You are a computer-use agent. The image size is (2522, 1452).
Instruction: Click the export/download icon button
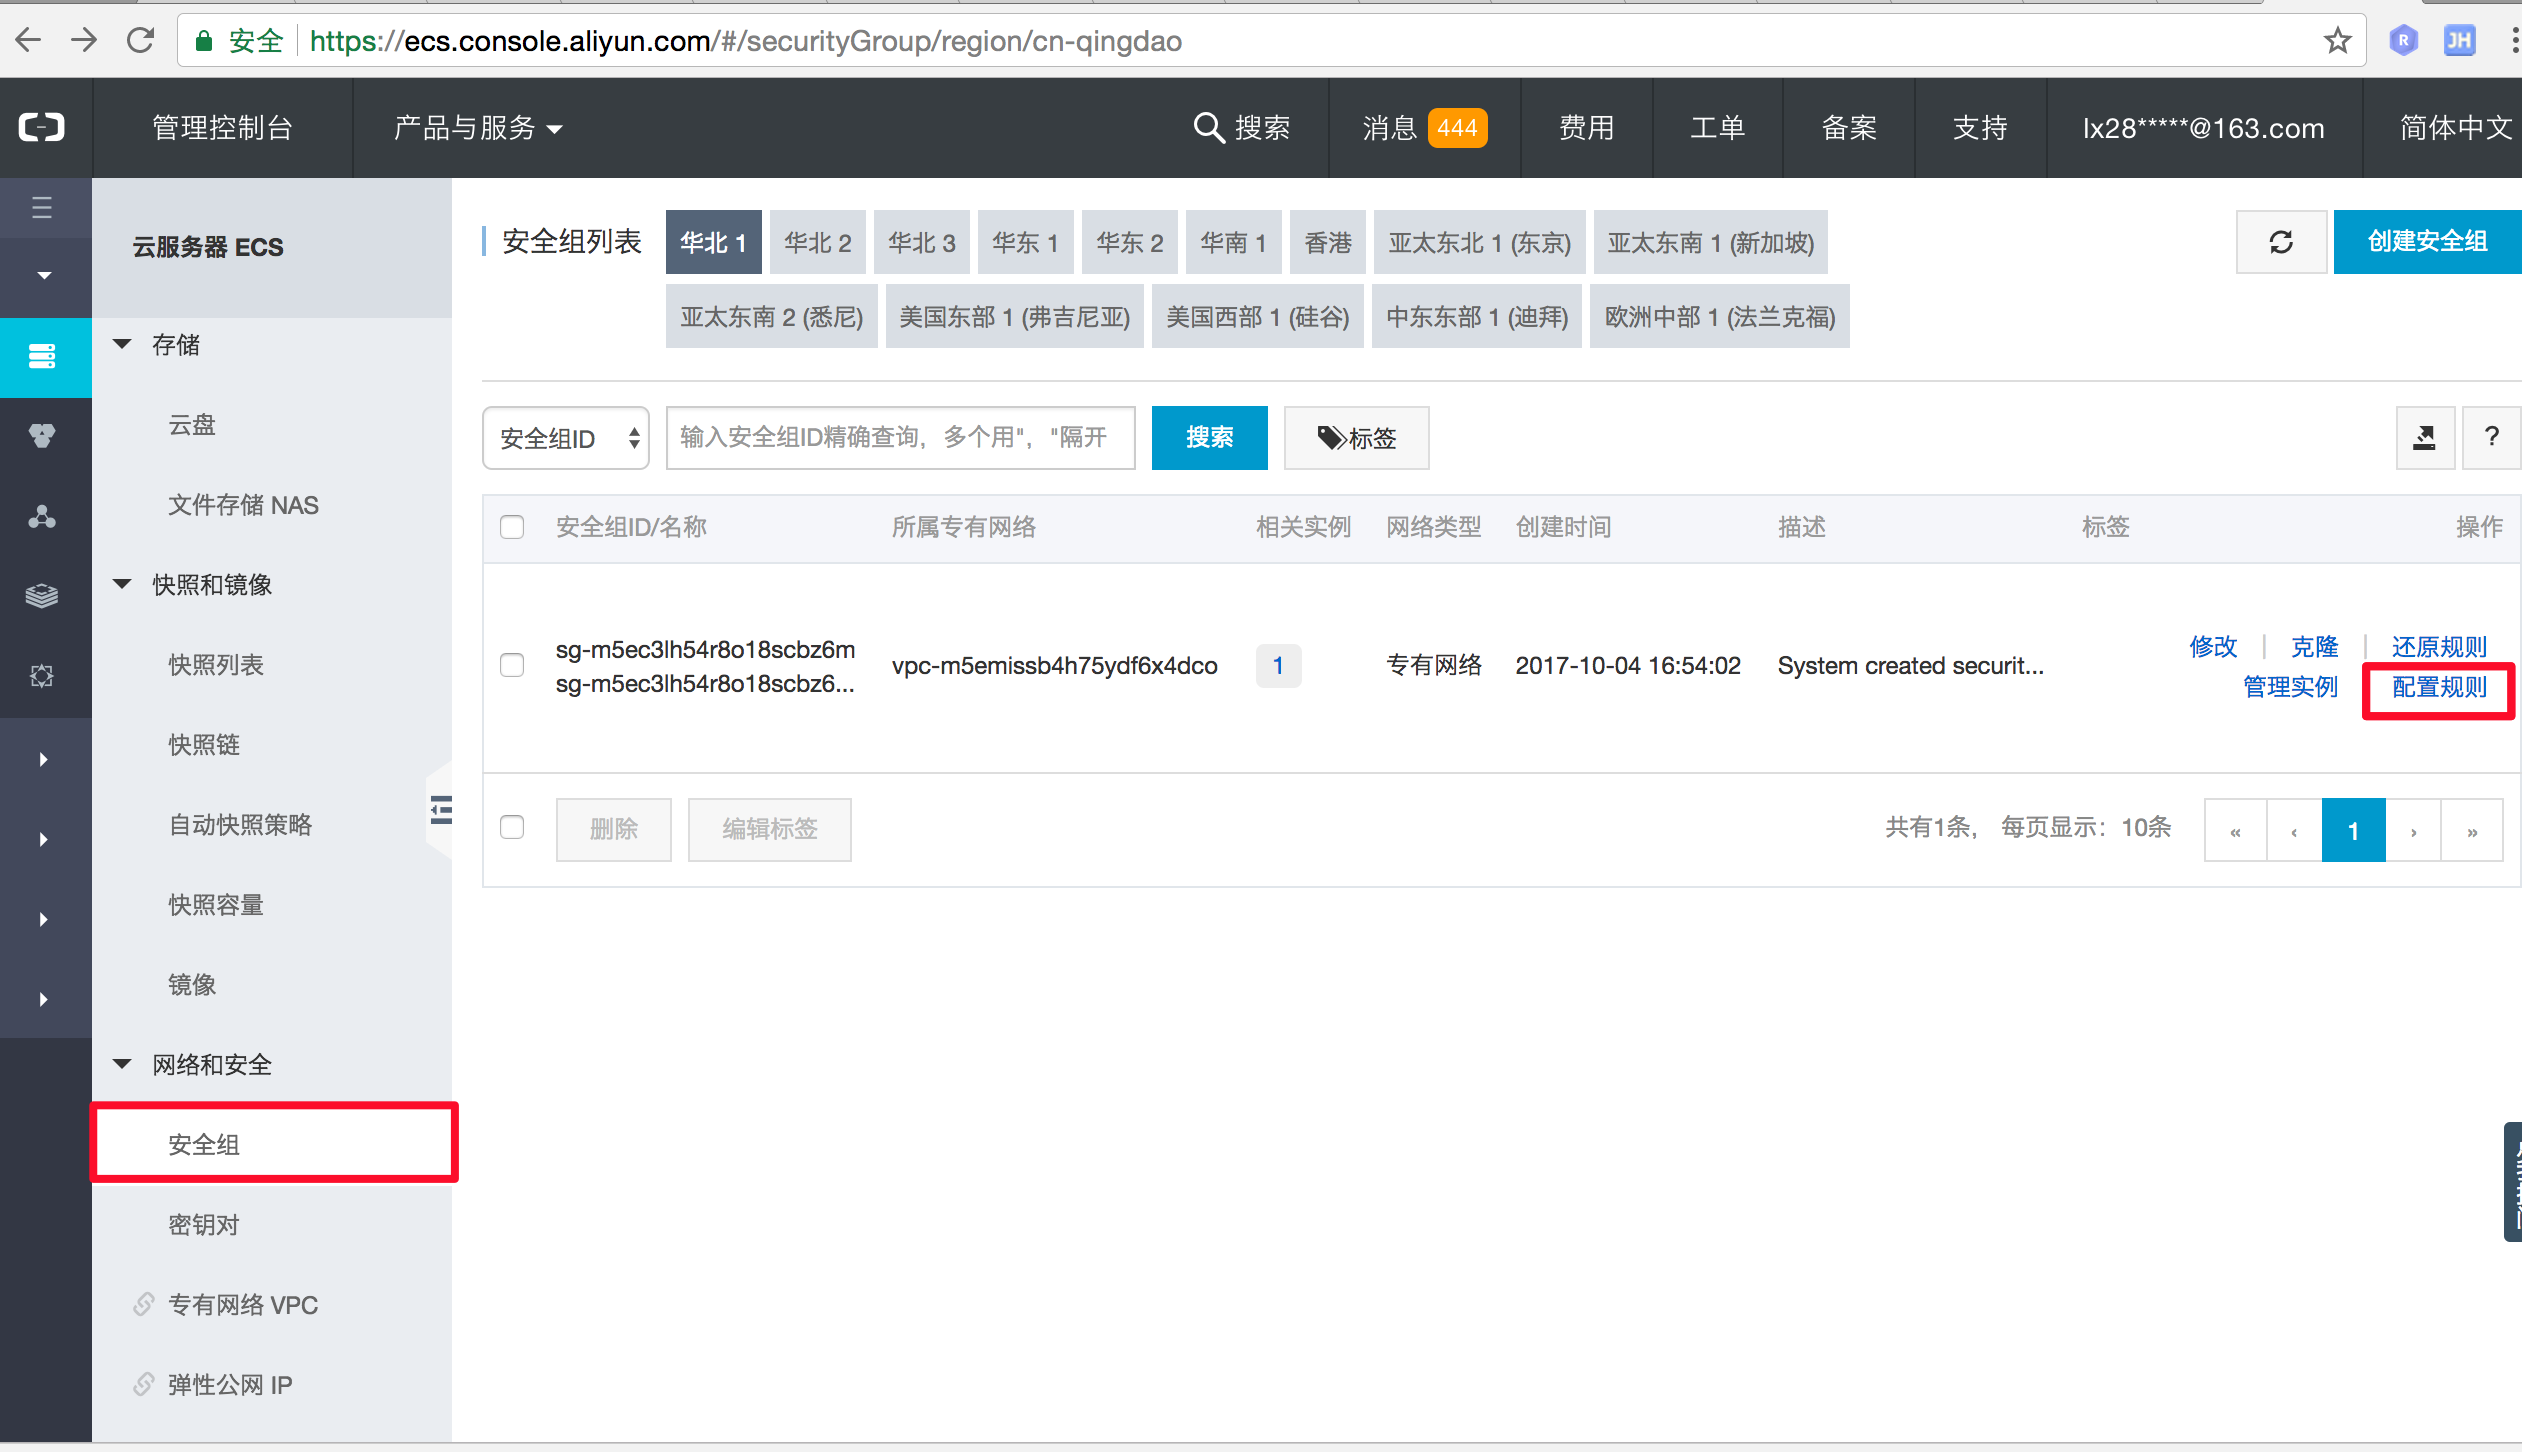click(x=2424, y=437)
